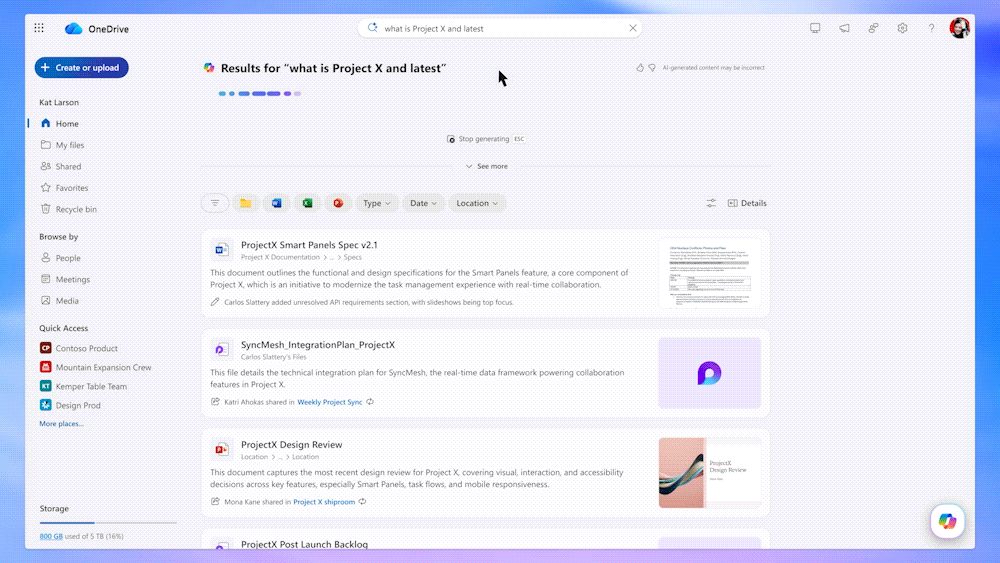Open the megaphone announcements icon

coord(844,28)
